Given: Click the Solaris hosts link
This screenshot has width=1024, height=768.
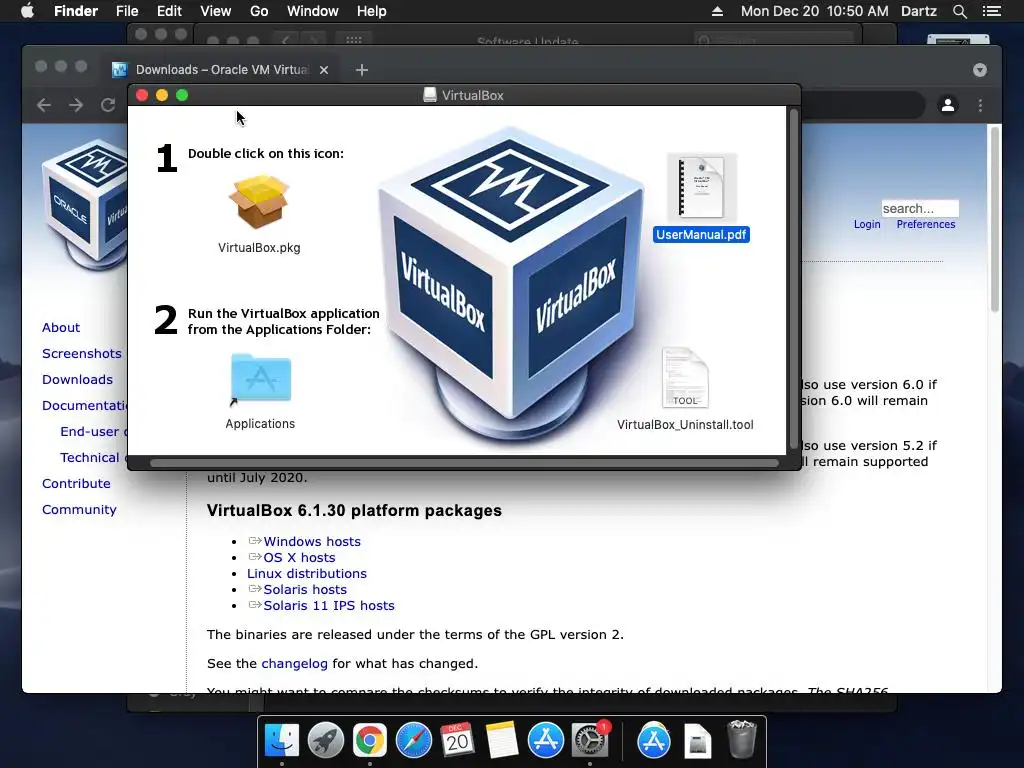Looking at the screenshot, I should tap(305, 590).
